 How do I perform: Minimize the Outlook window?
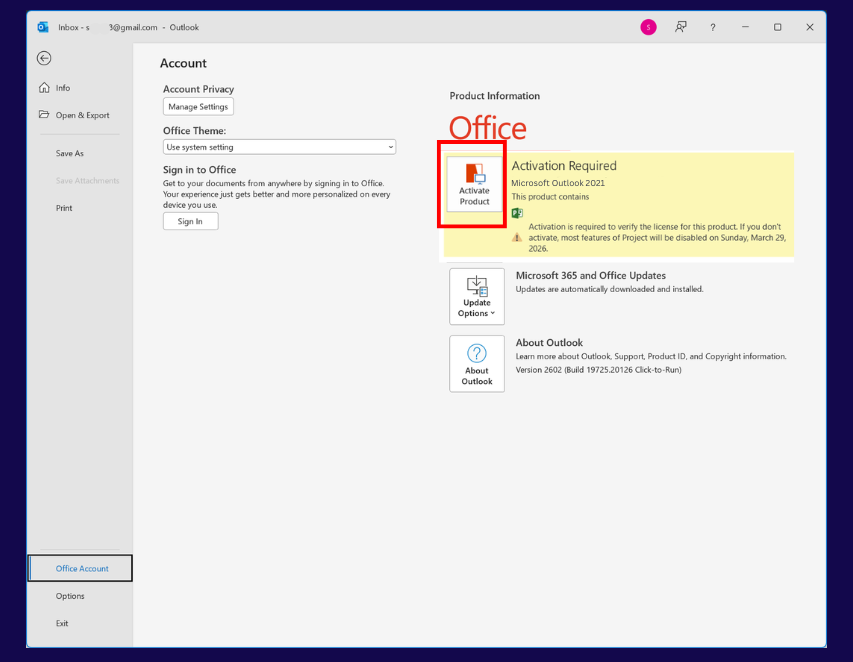(x=745, y=27)
